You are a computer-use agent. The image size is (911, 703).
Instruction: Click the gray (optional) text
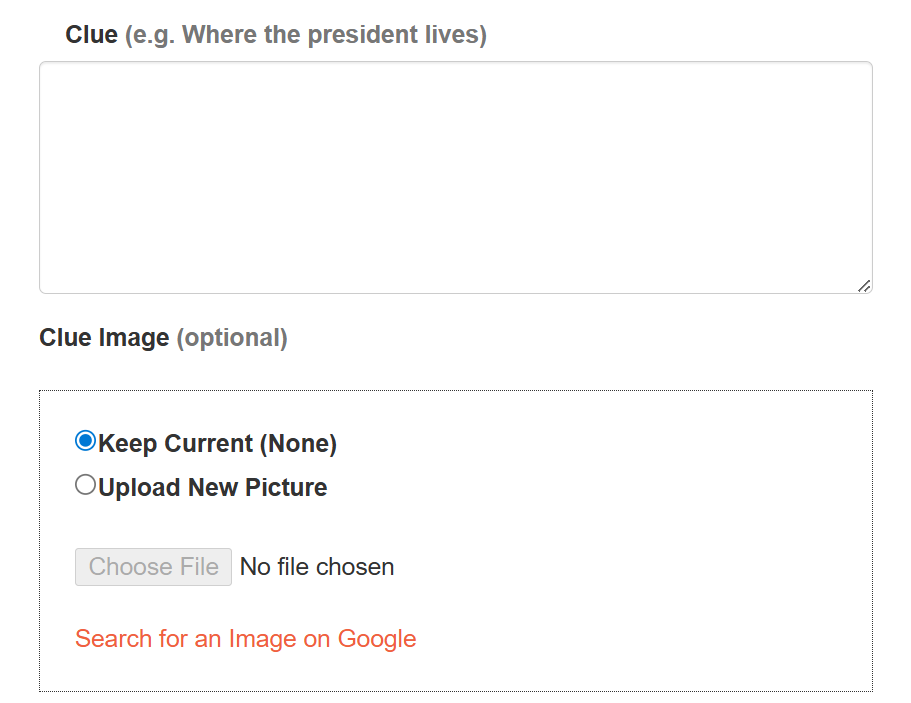coord(232,338)
